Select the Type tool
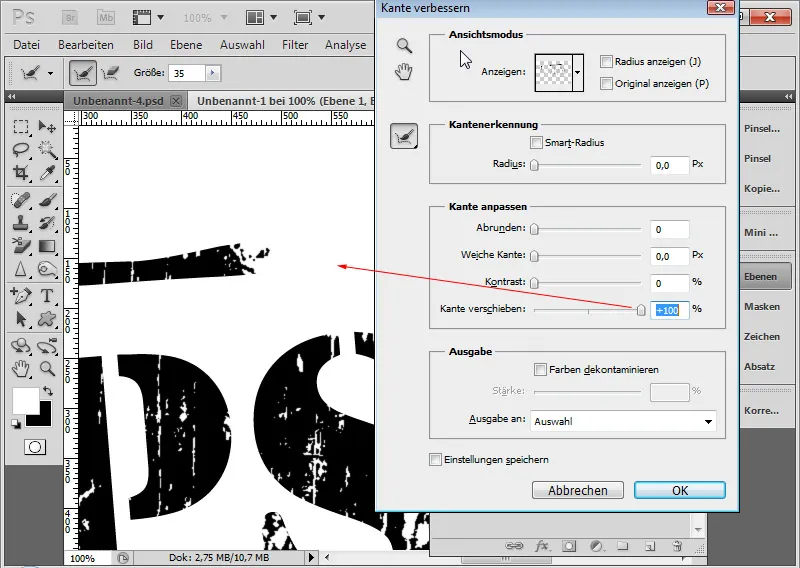This screenshot has width=800, height=568. click(47, 295)
